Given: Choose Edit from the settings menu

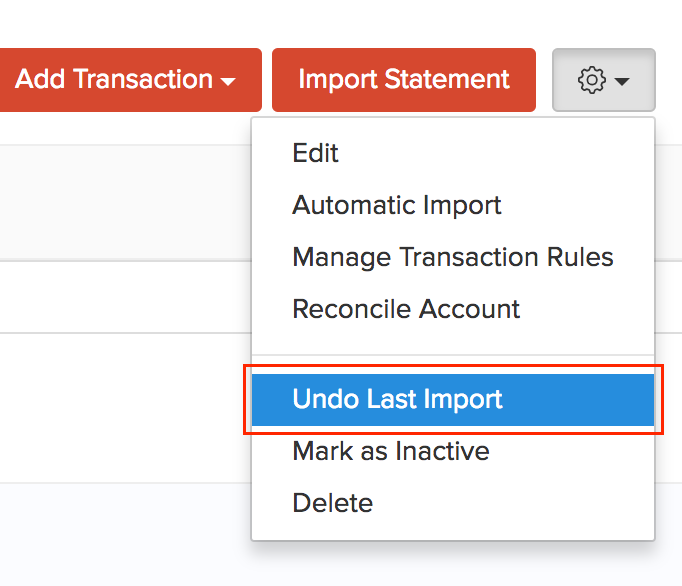Looking at the screenshot, I should [316, 153].
